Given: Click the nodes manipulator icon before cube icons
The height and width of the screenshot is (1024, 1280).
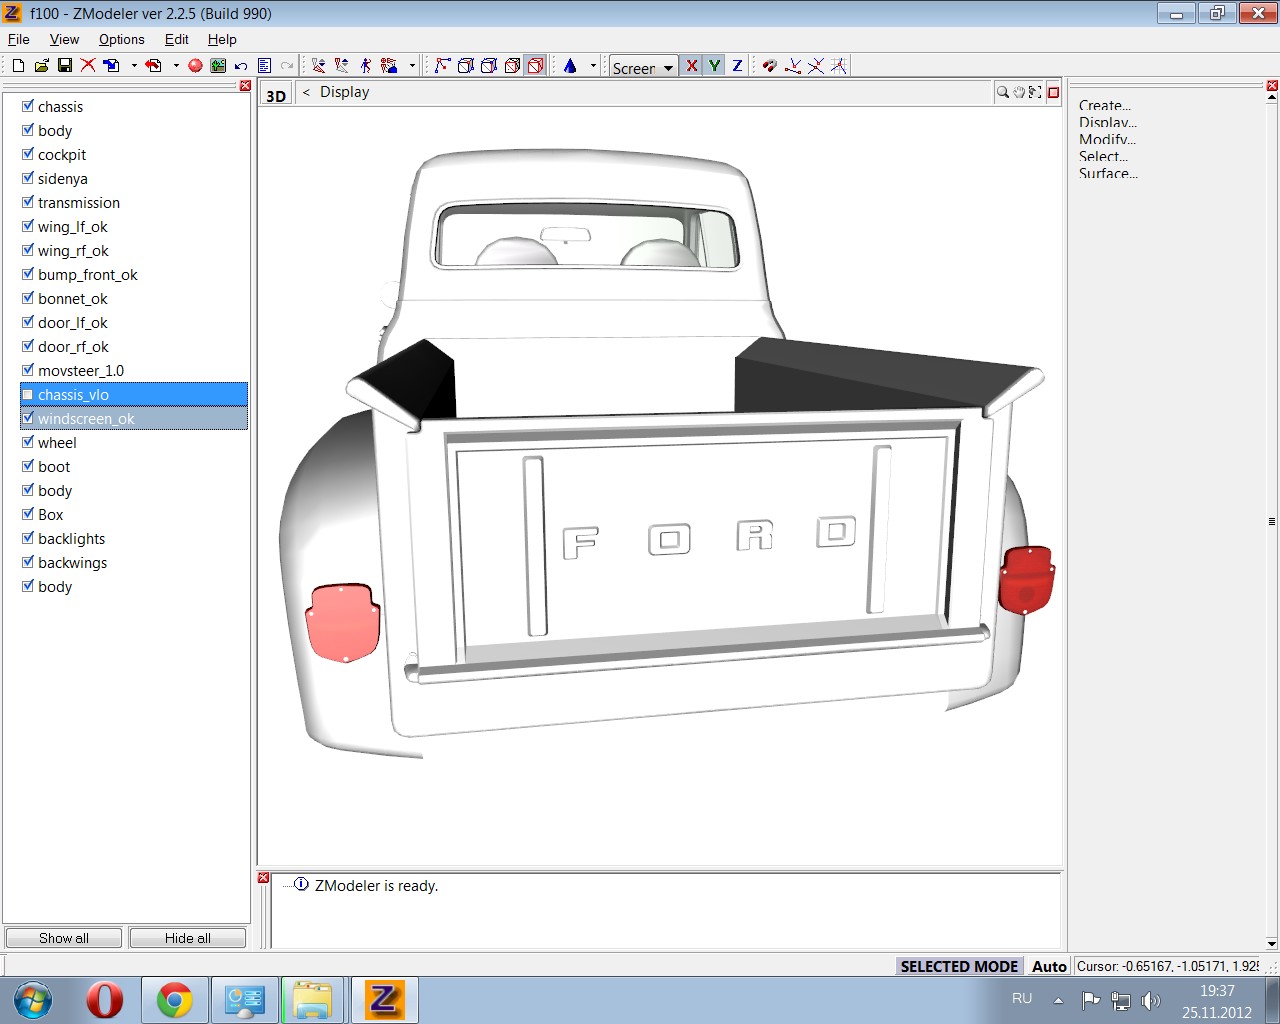Looking at the screenshot, I should click(x=443, y=66).
